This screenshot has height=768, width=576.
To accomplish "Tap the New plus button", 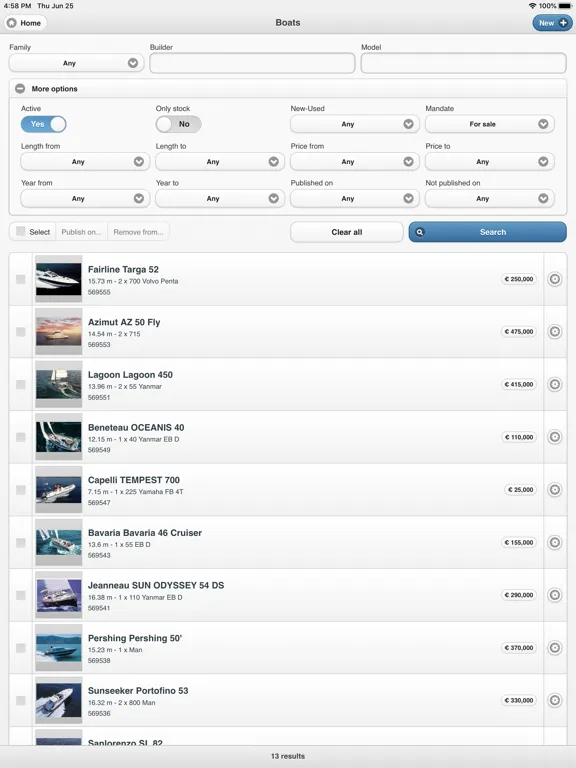I will pyautogui.click(x=552, y=23).
